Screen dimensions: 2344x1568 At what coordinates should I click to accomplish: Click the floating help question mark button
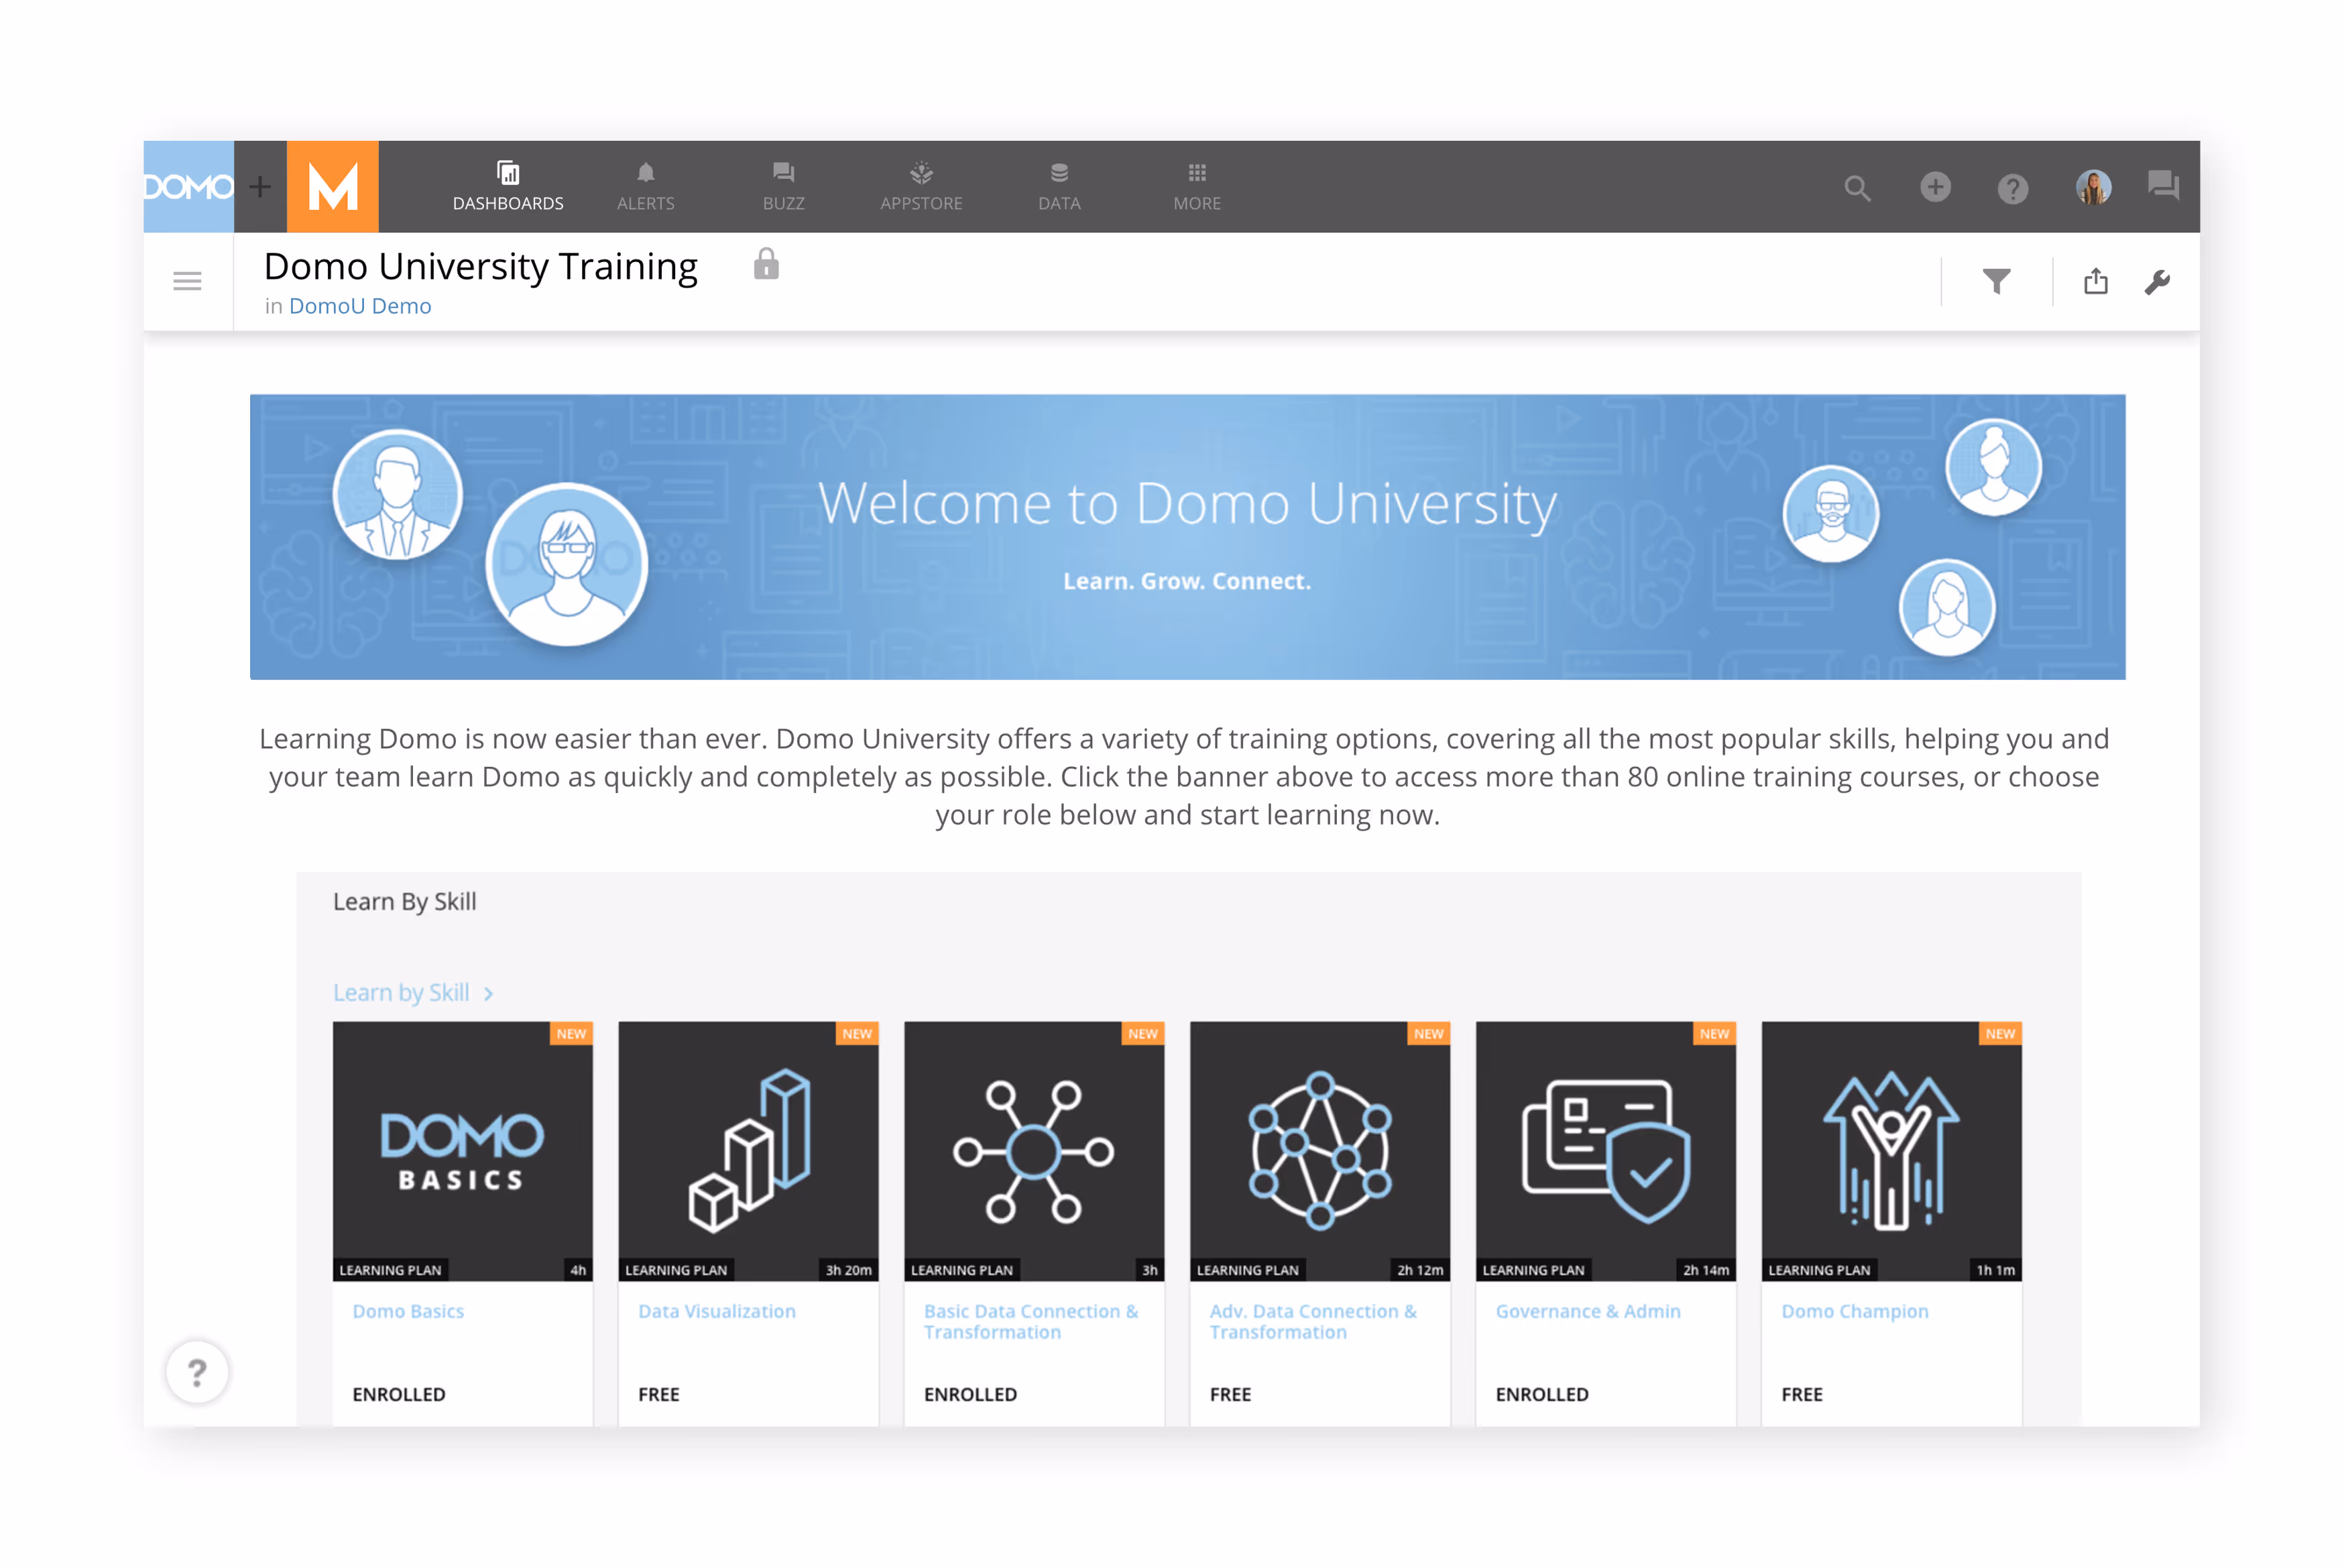[x=197, y=1372]
